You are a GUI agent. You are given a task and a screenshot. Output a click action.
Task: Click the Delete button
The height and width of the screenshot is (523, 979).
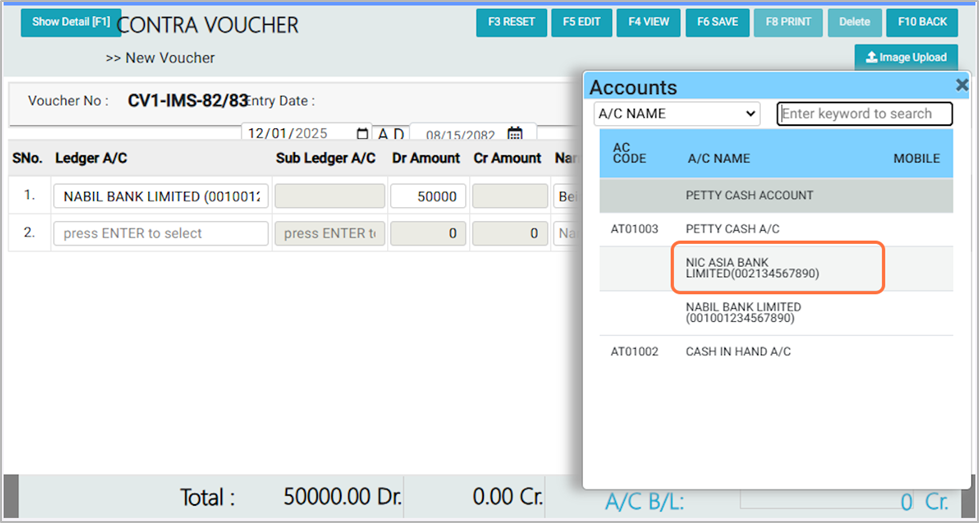tap(854, 22)
